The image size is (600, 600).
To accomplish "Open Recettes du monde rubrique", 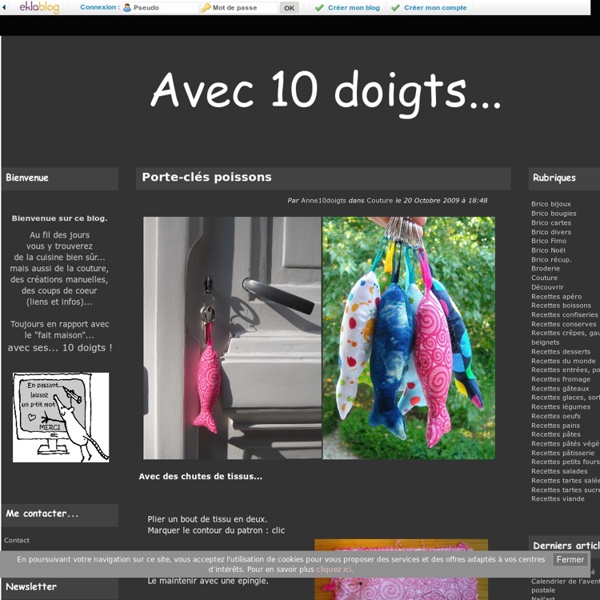I will pos(563,360).
